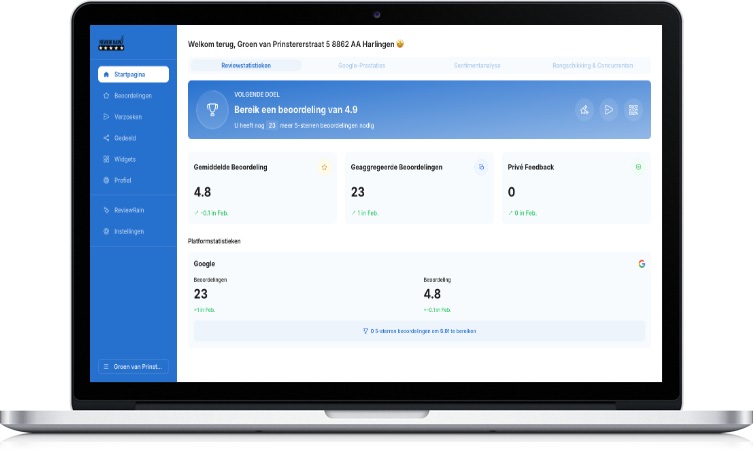
Task: Click the '1 in Feb.' trend under Geaggregeerde Beoordelingen
Action: 364,213
